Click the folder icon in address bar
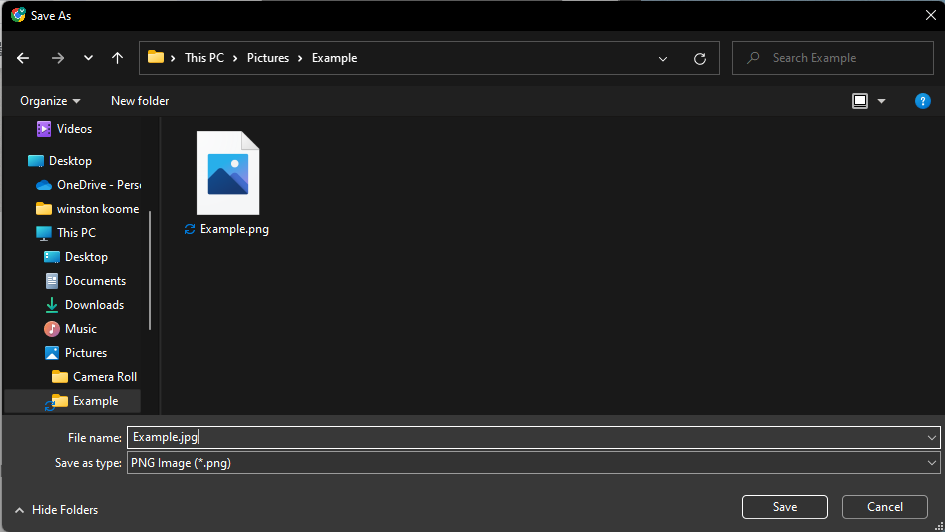Screen dimensions: 945x532 156,57
